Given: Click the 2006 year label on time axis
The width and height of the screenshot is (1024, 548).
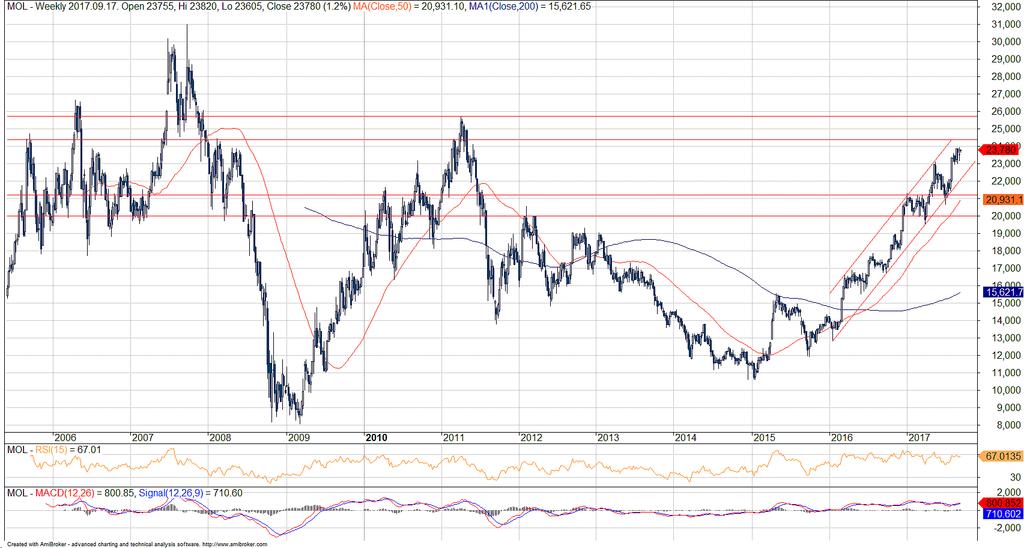Looking at the screenshot, I should tap(67, 437).
